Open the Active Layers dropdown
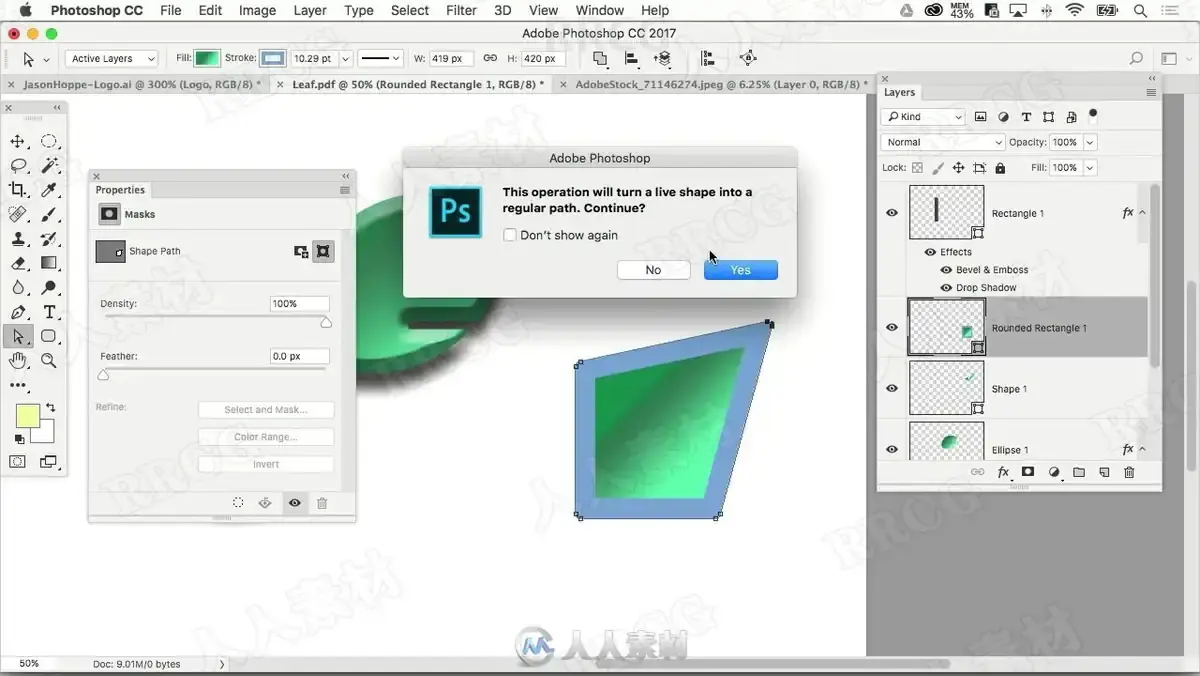This screenshot has width=1200, height=676. [x=112, y=59]
